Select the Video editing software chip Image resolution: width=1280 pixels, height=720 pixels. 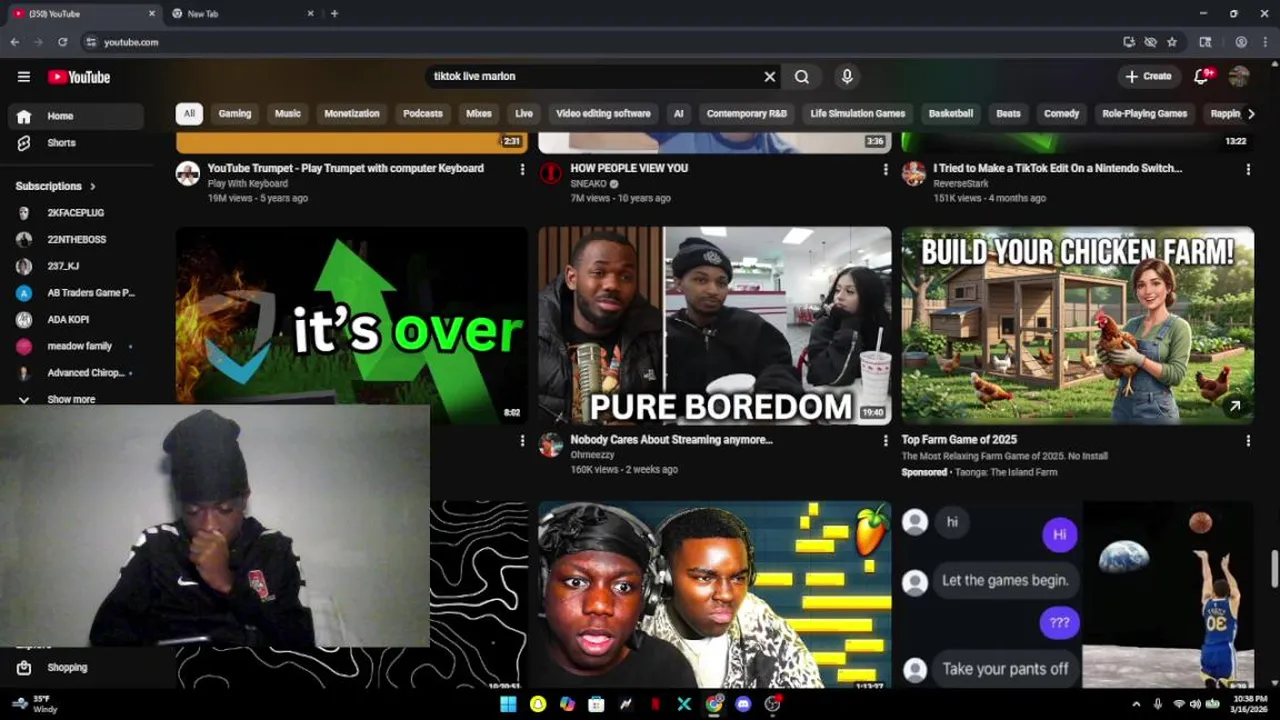coord(603,113)
